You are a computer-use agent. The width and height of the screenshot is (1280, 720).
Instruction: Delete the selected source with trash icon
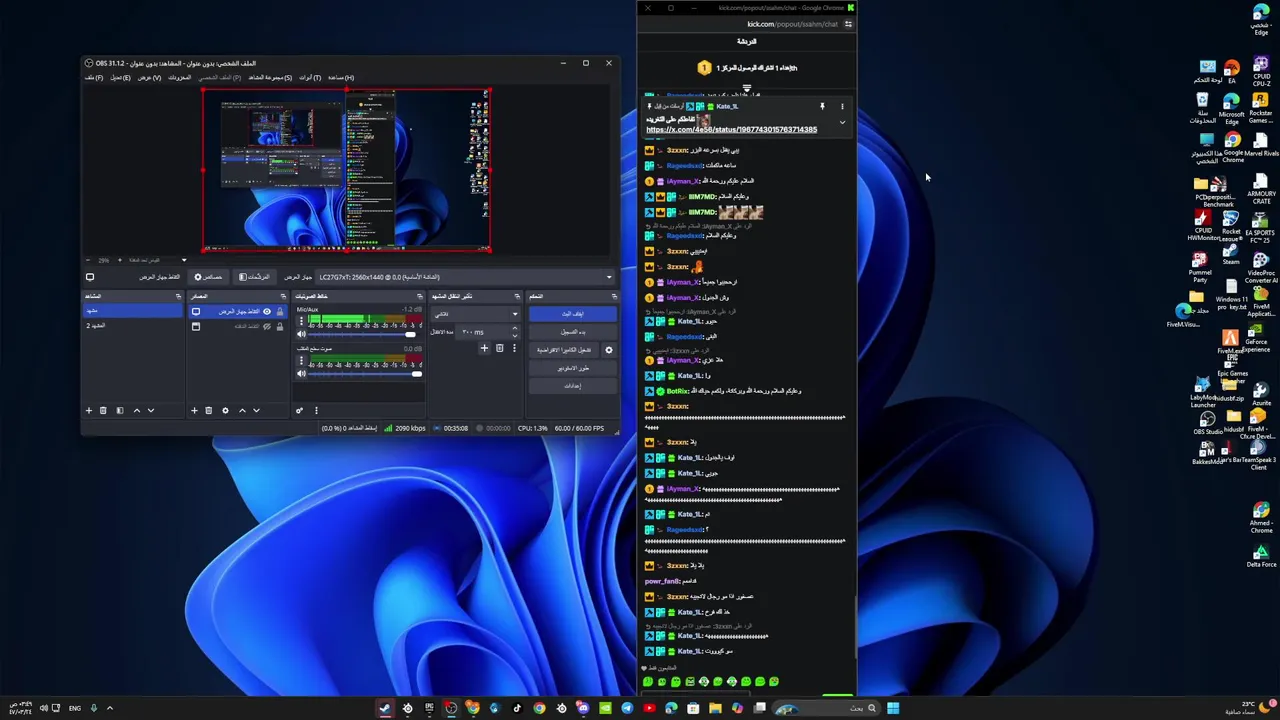tap(209, 410)
